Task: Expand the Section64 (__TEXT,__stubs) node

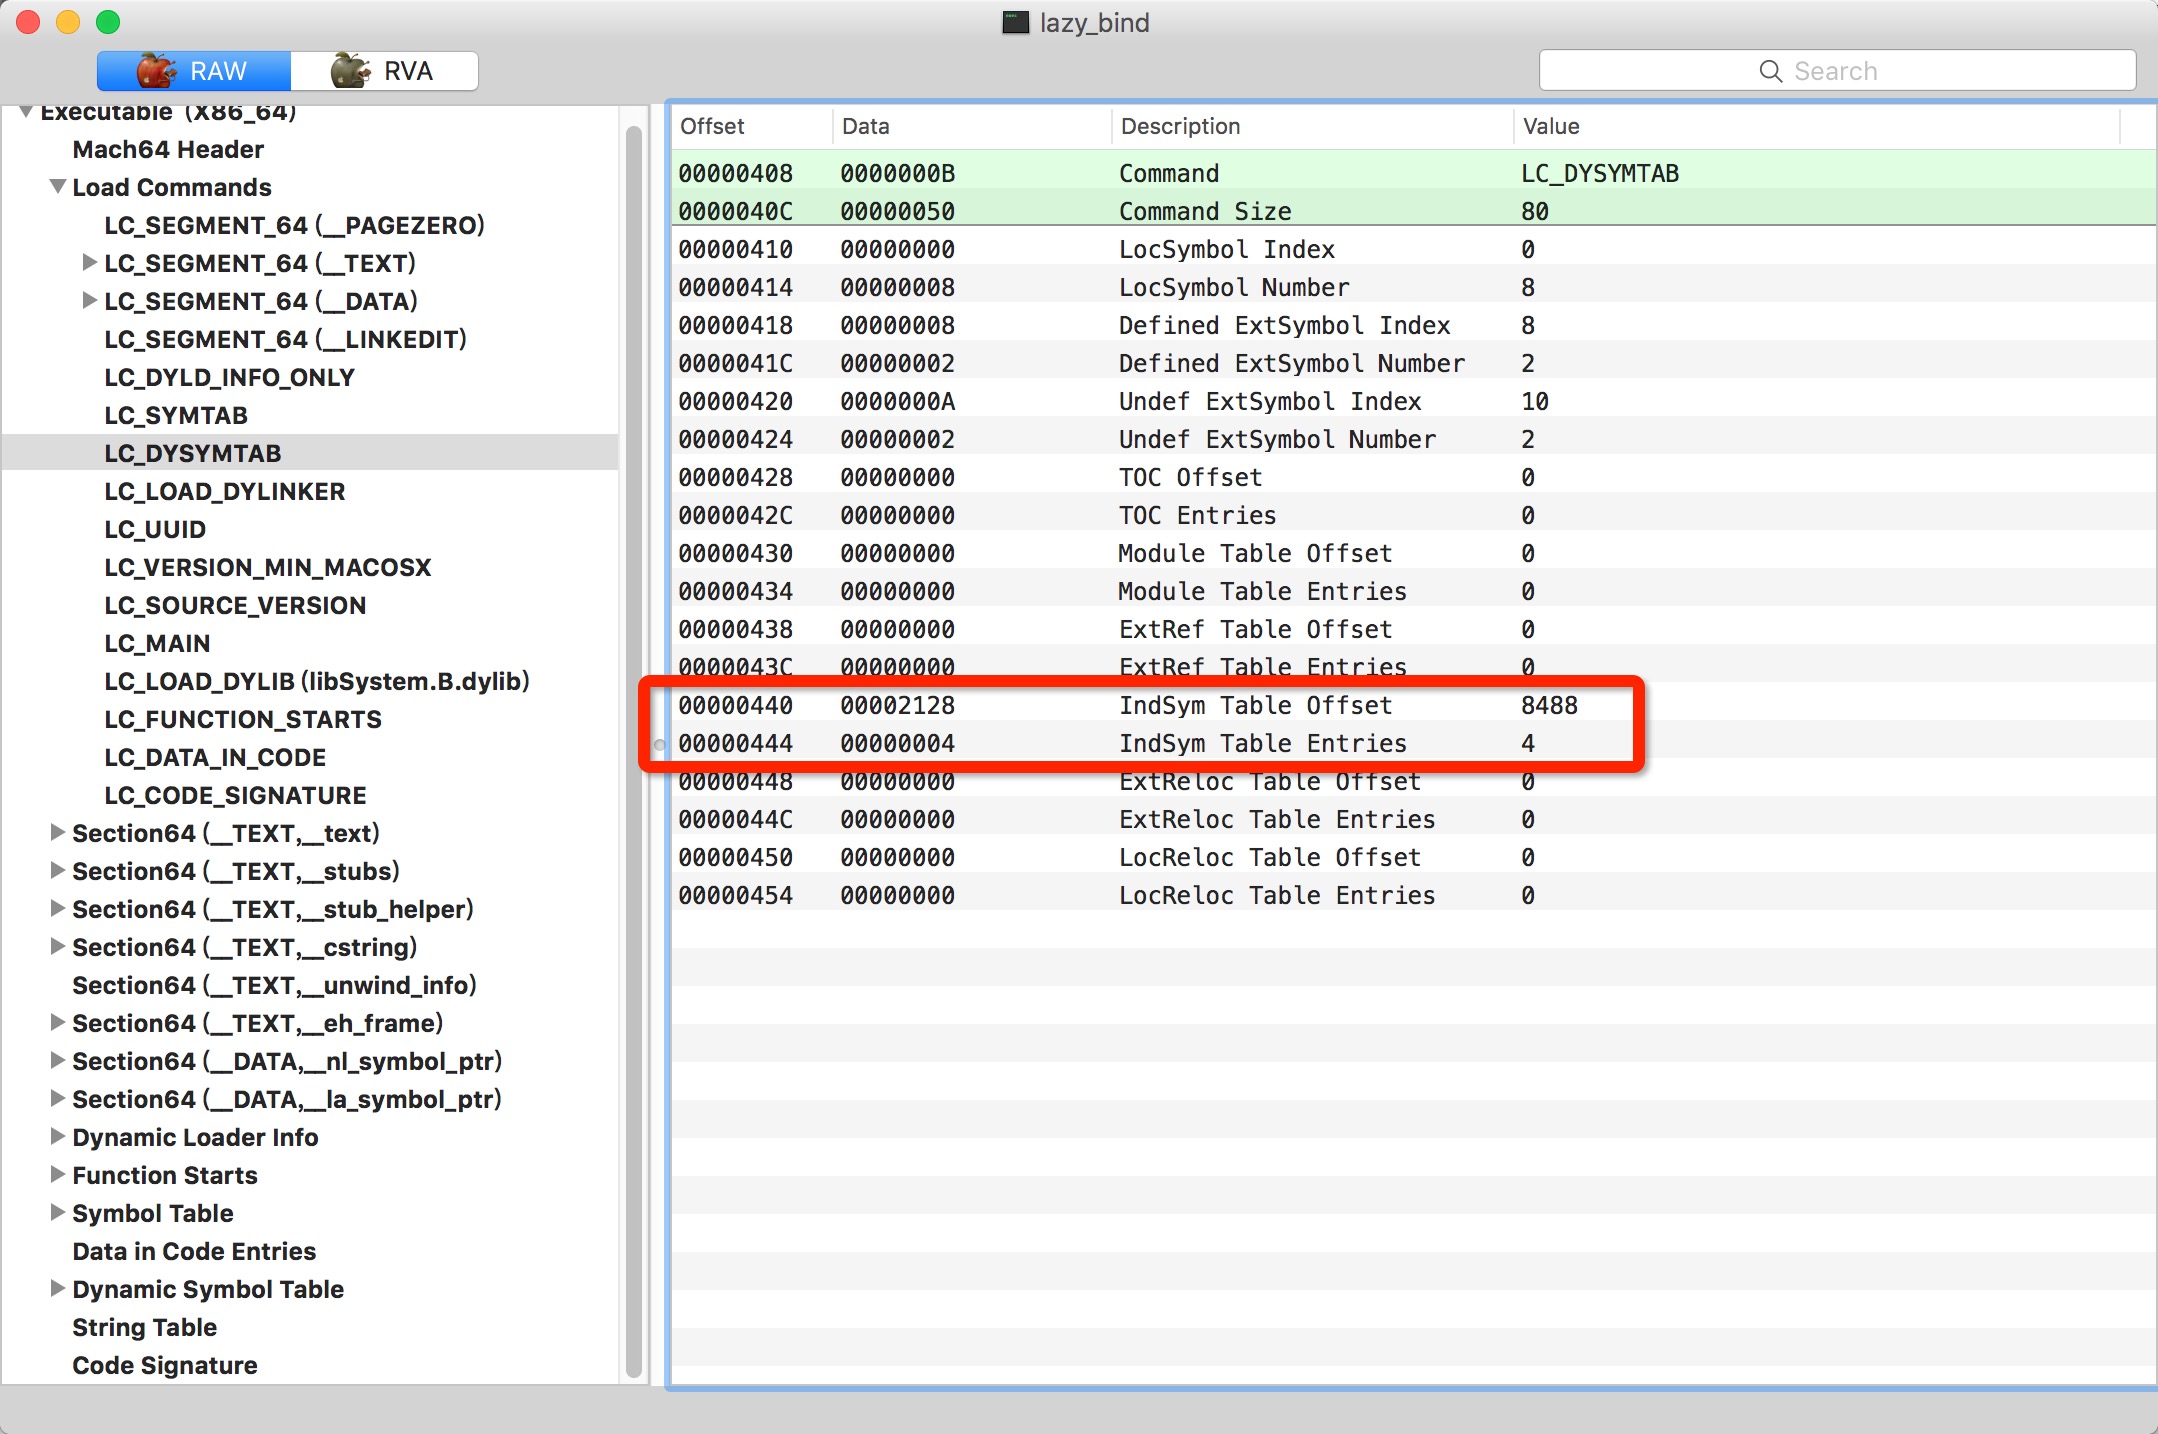Action: (x=58, y=871)
